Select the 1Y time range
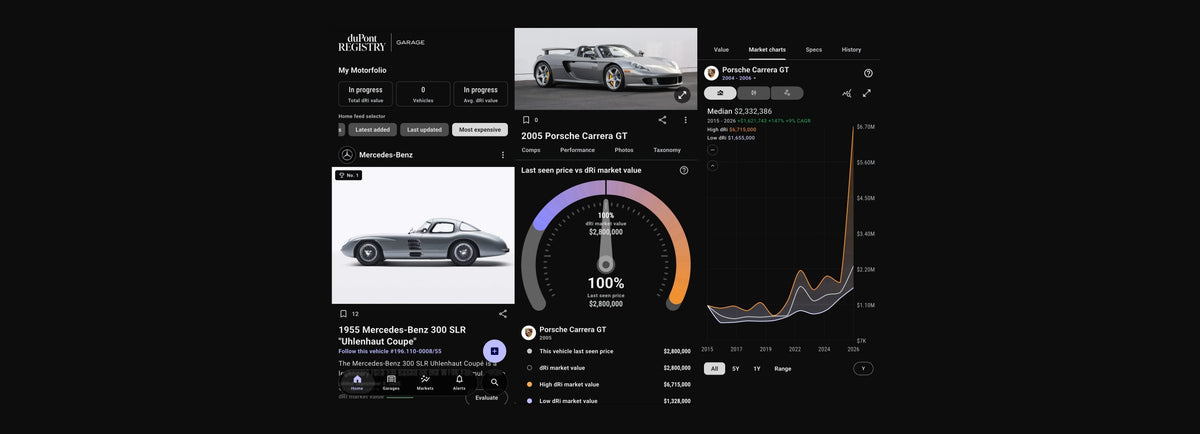This screenshot has height=434, width=1200. point(757,369)
